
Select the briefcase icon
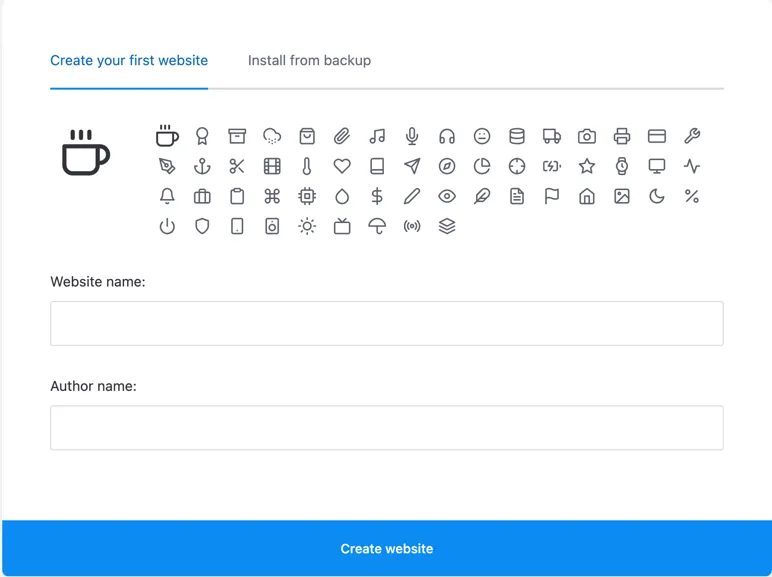coord(202,196)
